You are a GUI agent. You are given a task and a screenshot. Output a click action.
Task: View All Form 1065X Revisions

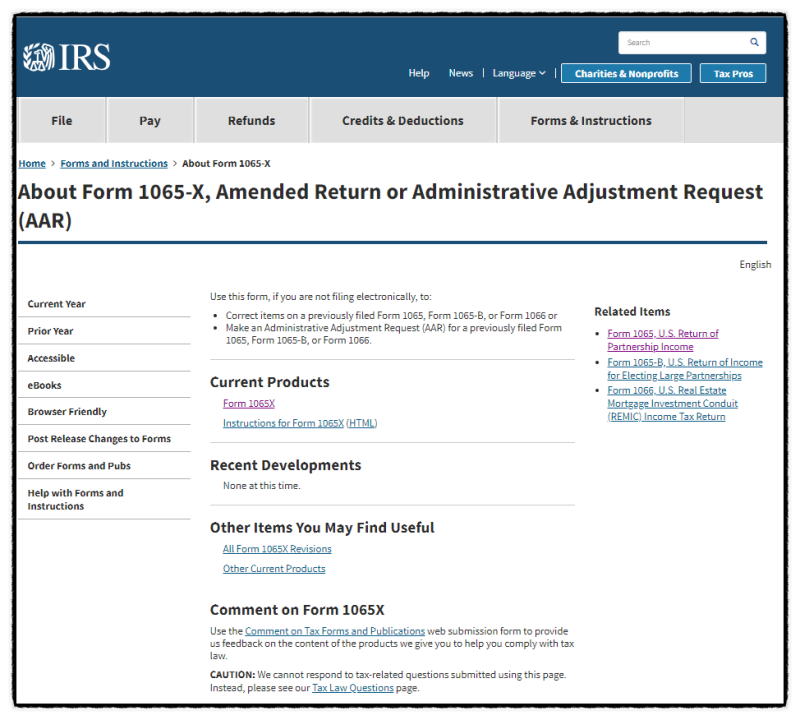(x=277, y=549)
